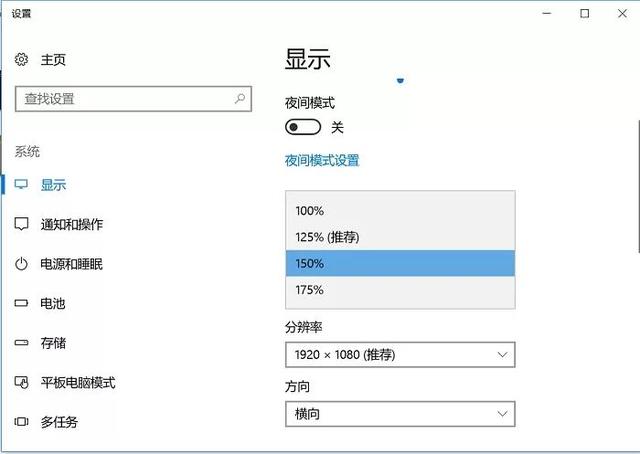Click the Multitasking icon
The image size is (640, 454).
pos(22,422)
